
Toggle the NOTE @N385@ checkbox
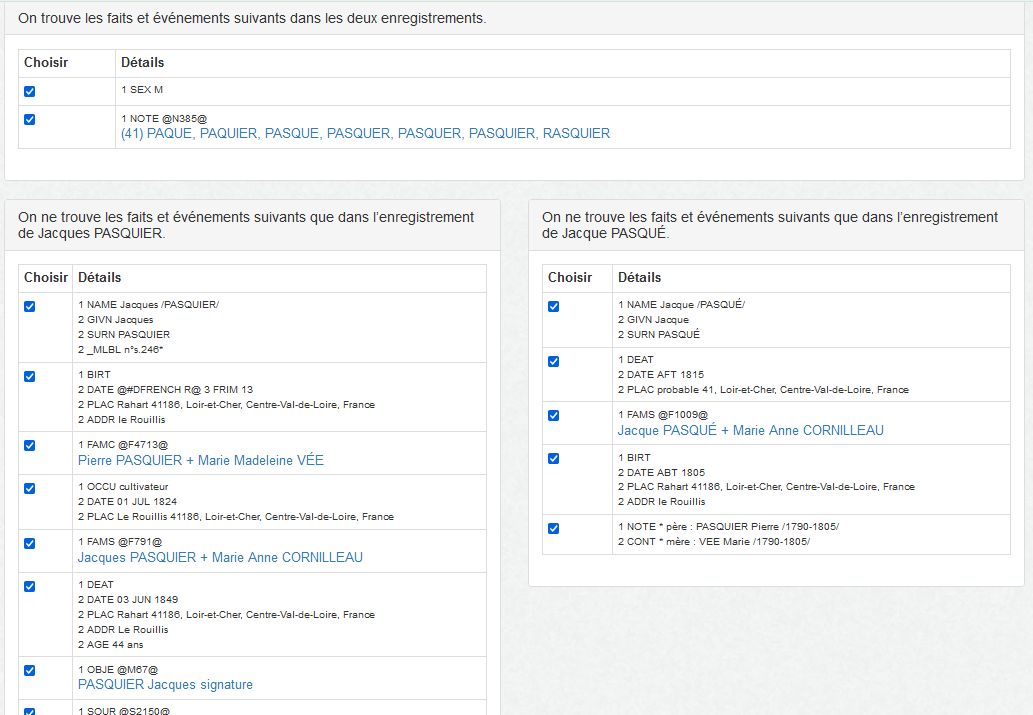pyautogui.click(x=29, y=119)
